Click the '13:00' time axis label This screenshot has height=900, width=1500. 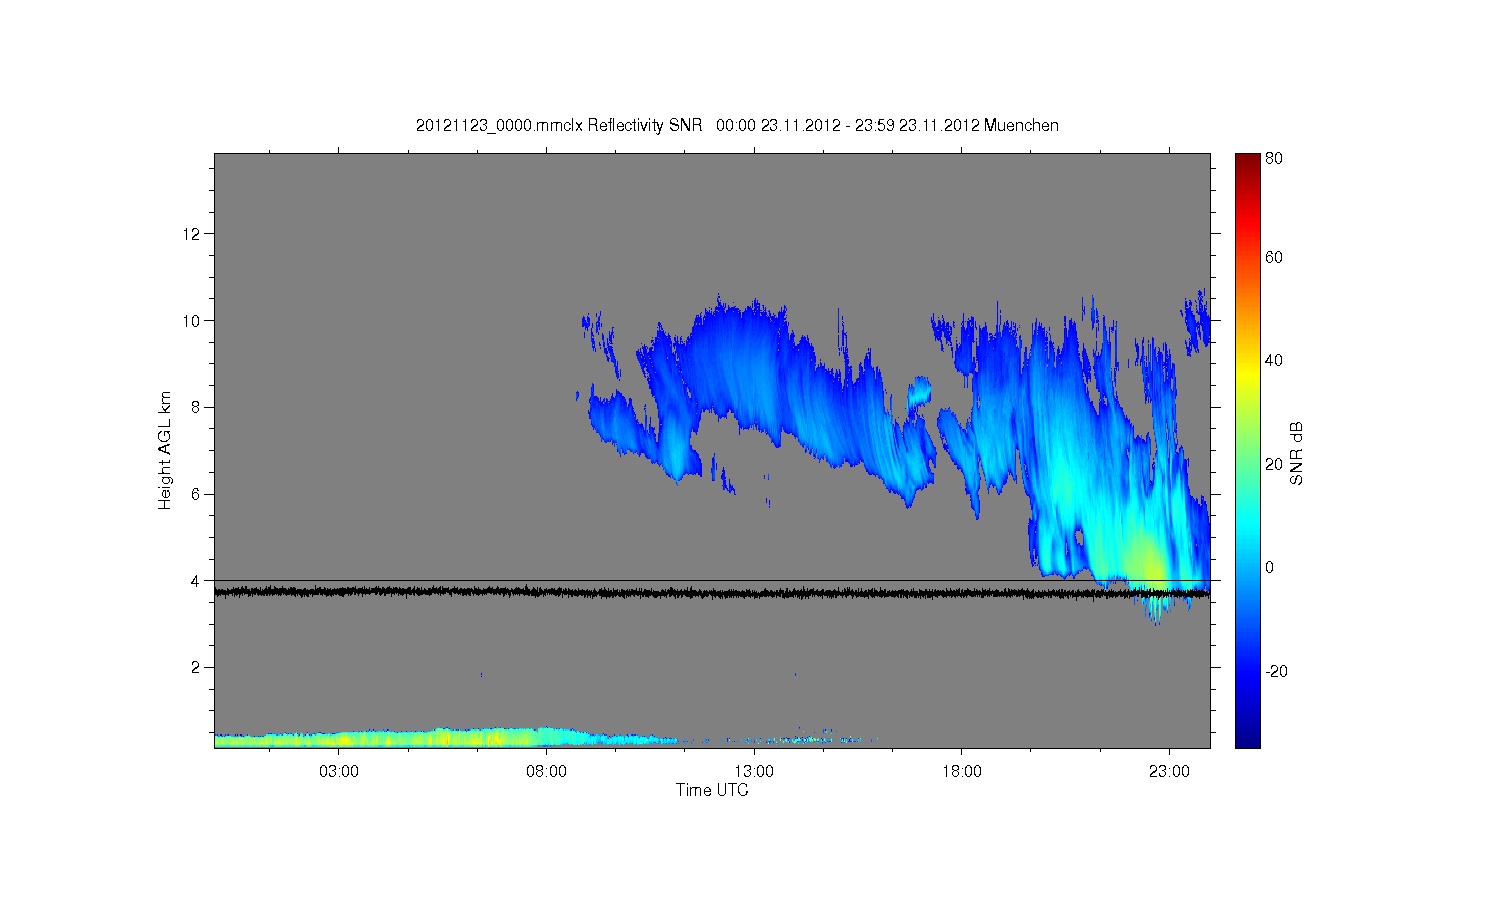pyautogui.click(x=754, y=772)
